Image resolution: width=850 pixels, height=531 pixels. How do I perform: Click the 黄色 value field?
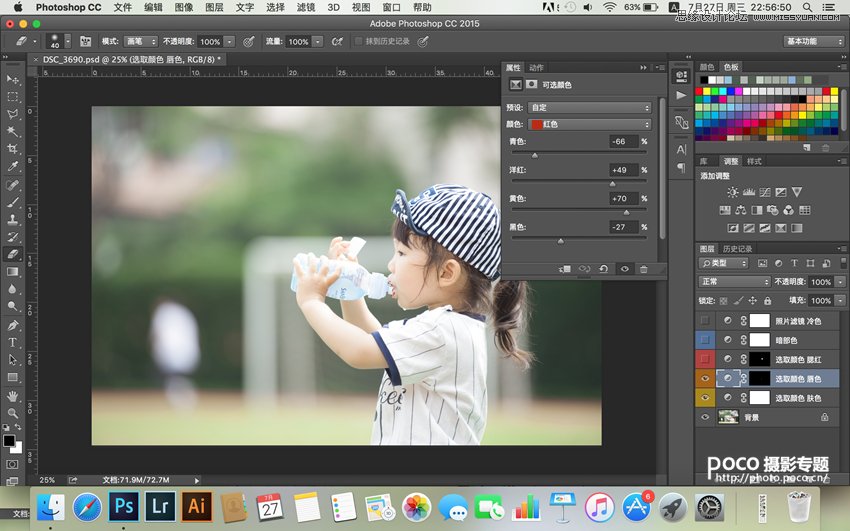point(623,198)
